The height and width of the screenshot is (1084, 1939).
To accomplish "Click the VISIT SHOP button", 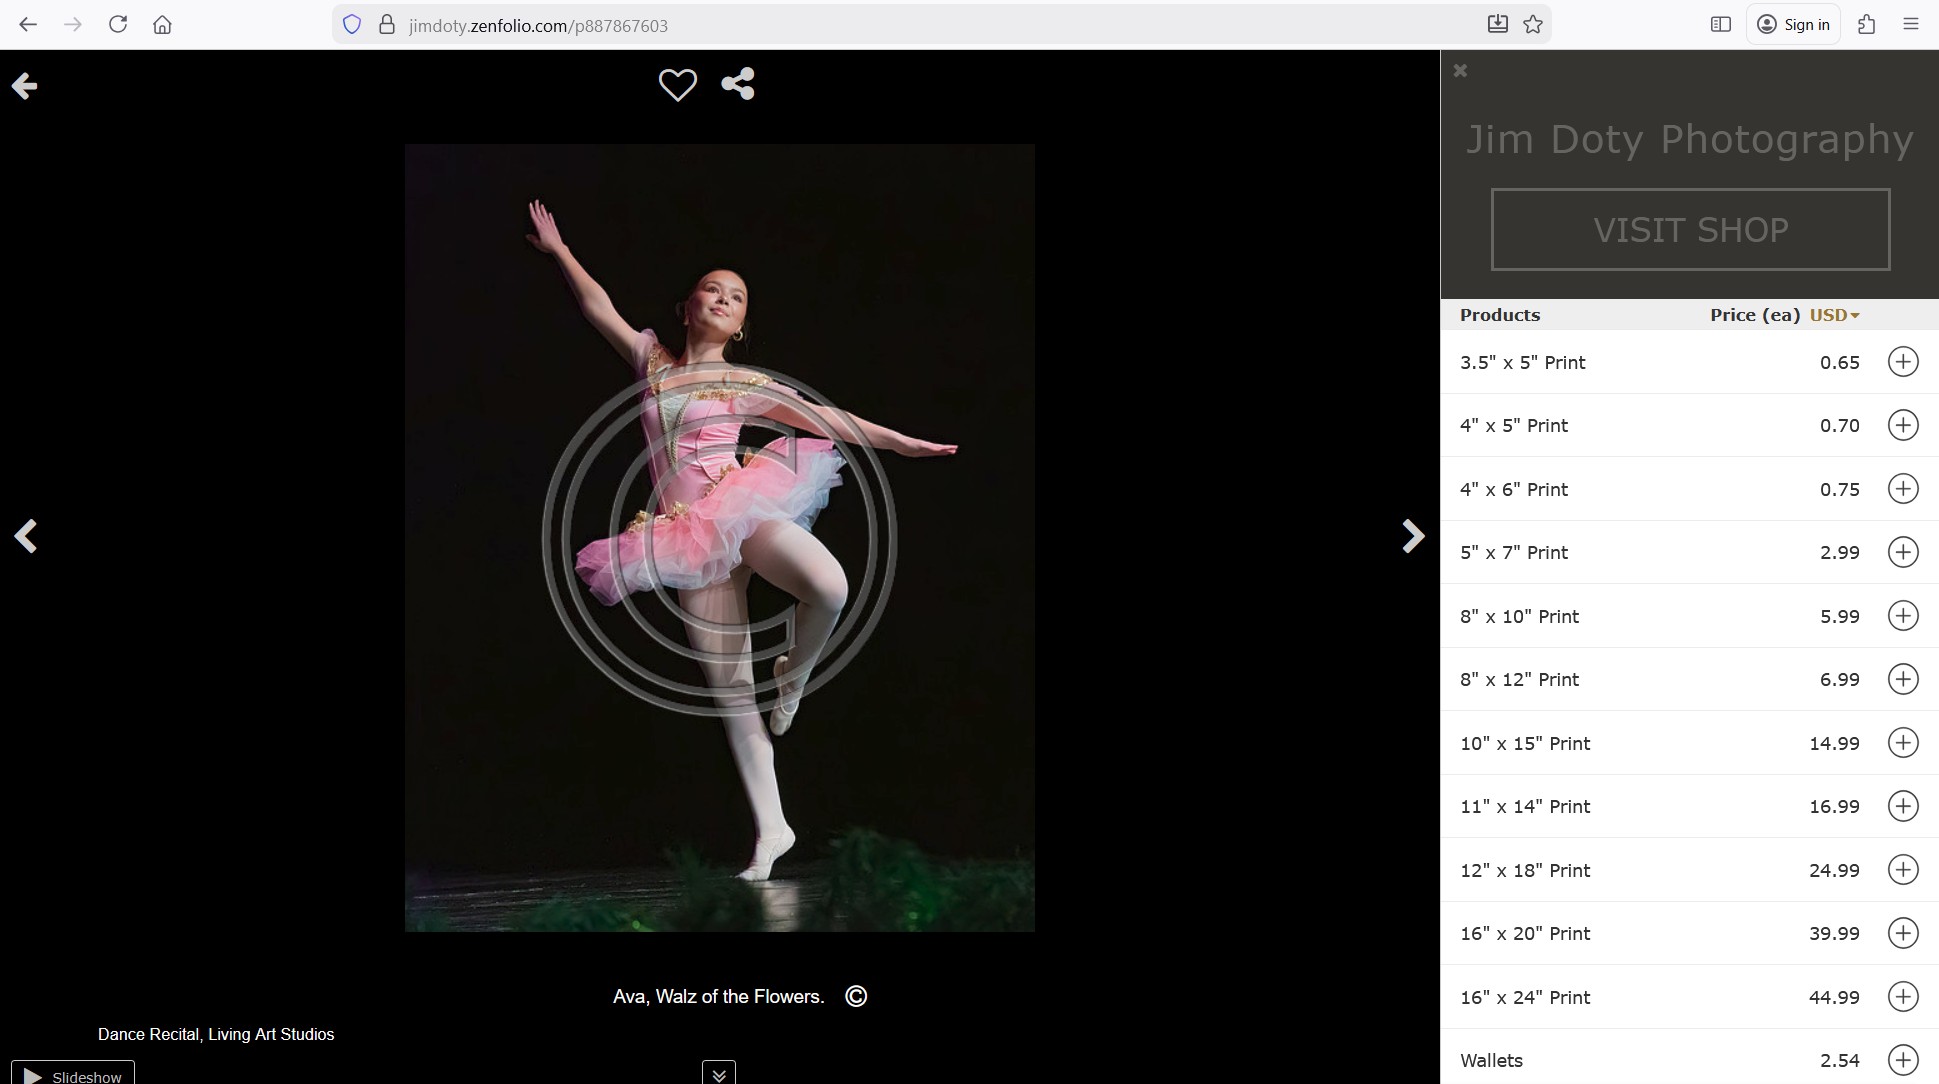I will 1690,230.
